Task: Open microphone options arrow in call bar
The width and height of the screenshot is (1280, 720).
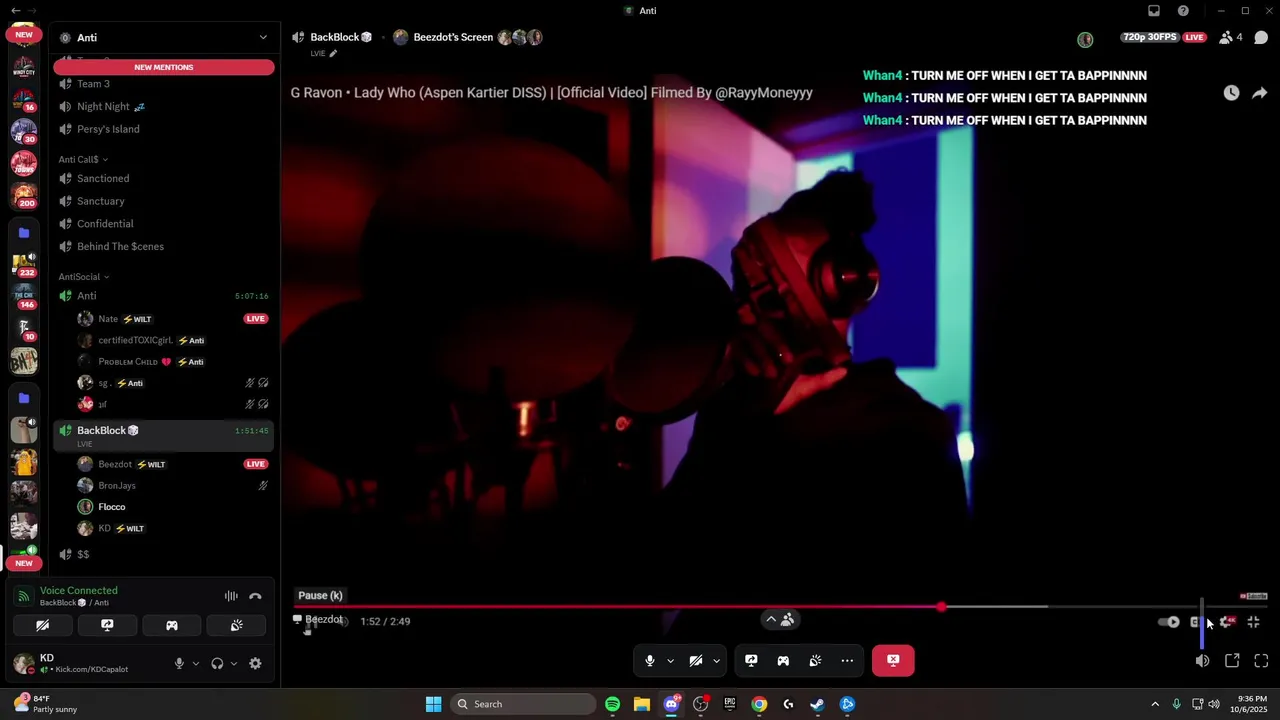Action: 670,660
